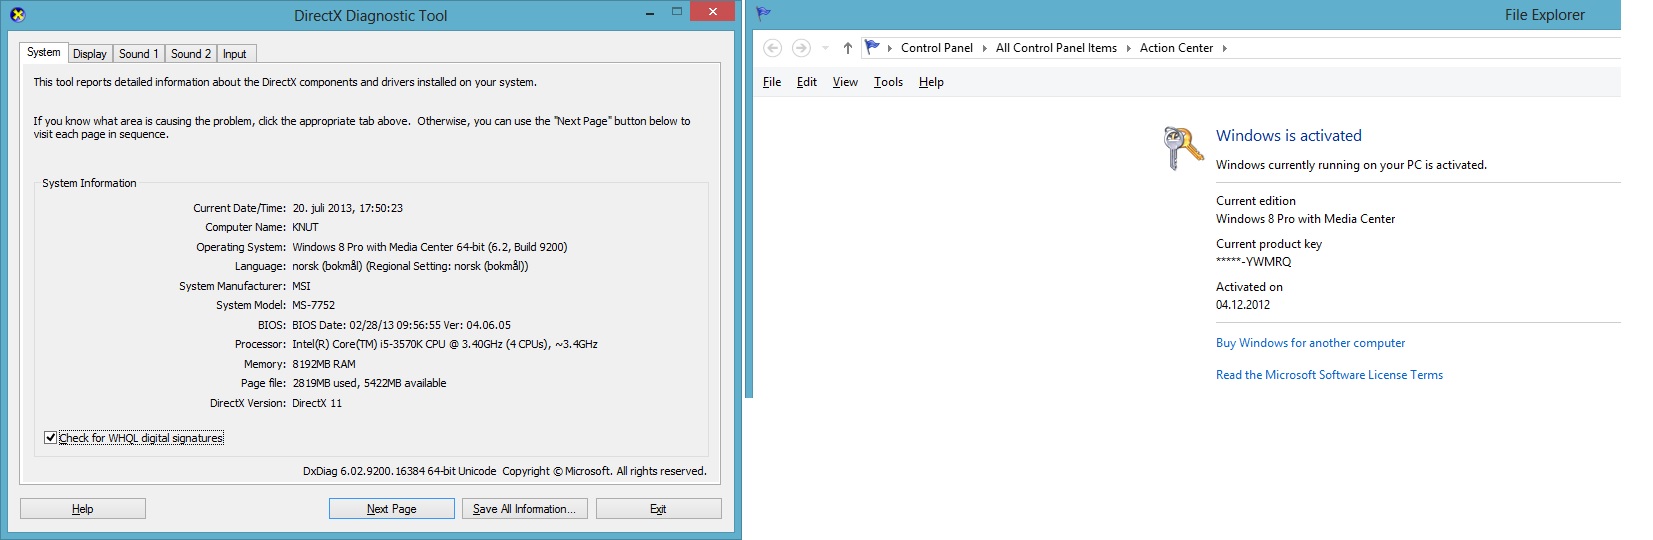Click the DirectX Diagnostic Tool title icon
The image size is (1653, 540).
coord(17,15)
